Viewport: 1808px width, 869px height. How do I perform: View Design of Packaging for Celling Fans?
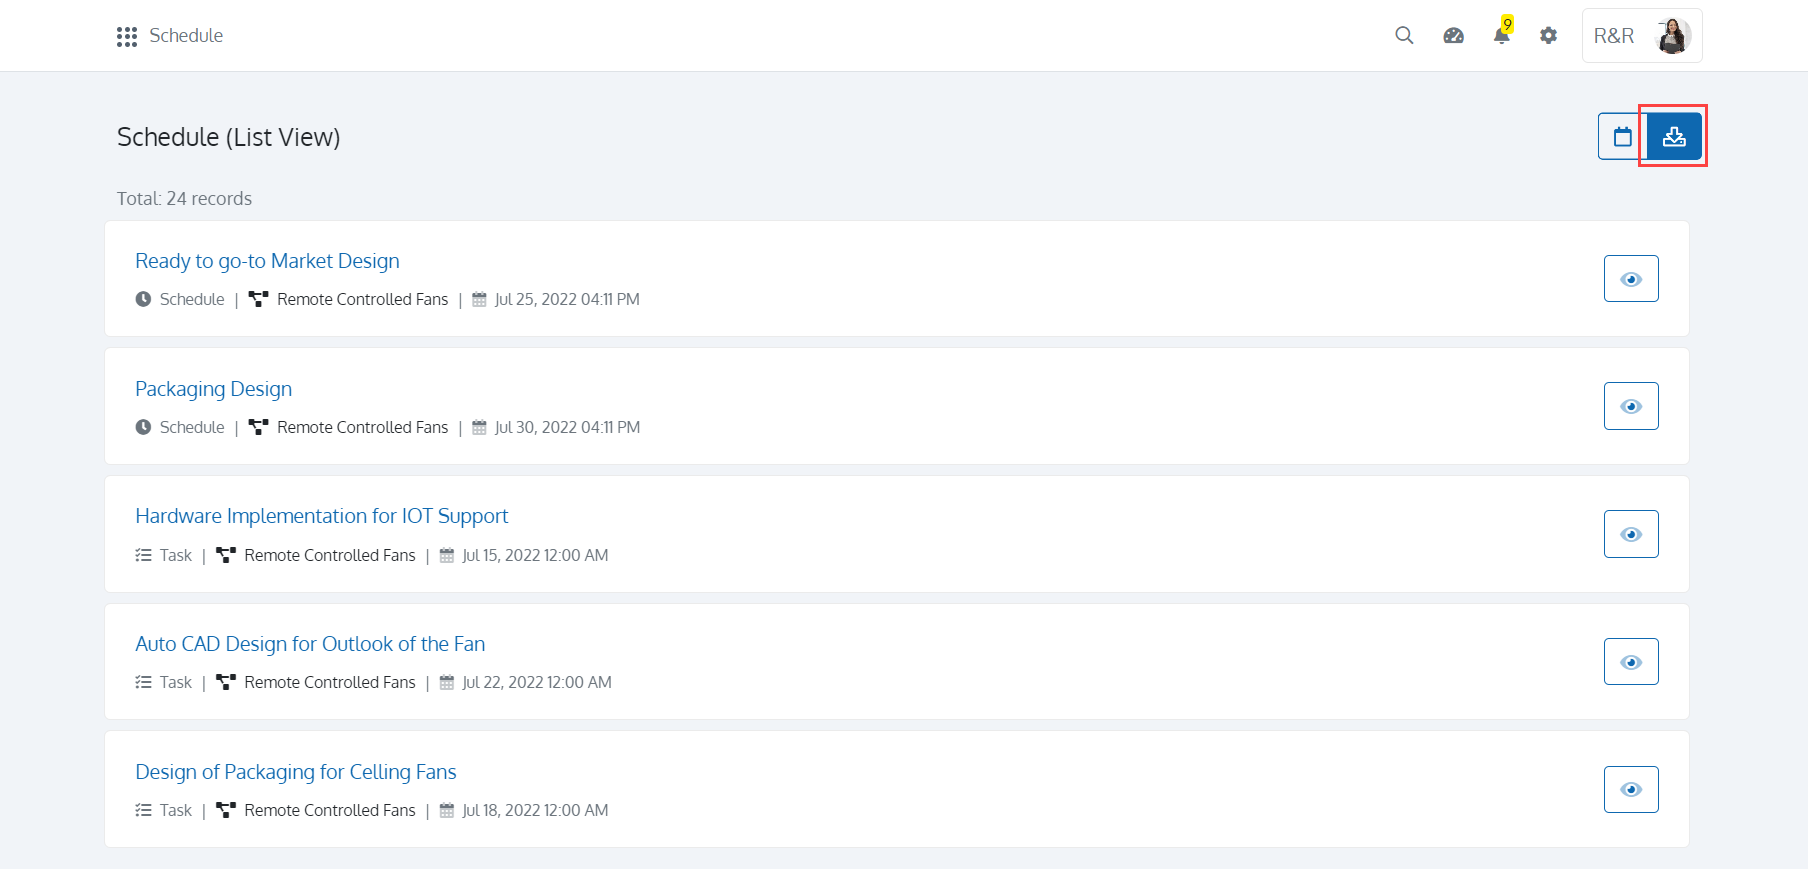point(1631,790)
